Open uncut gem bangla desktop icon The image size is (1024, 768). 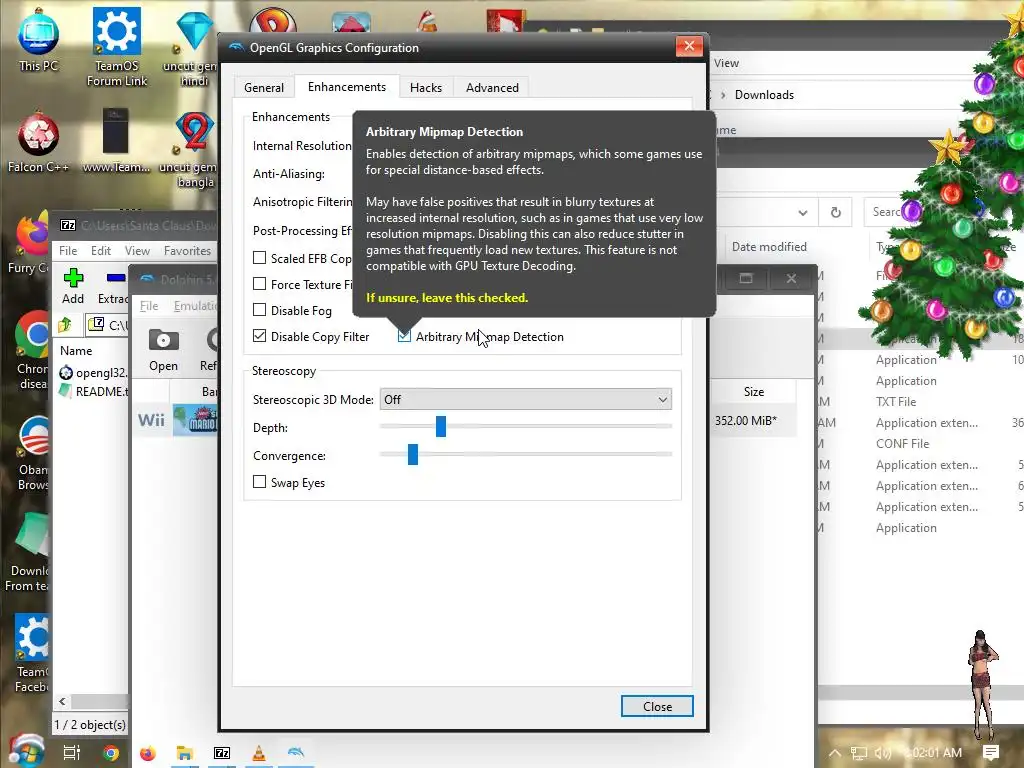193,150
